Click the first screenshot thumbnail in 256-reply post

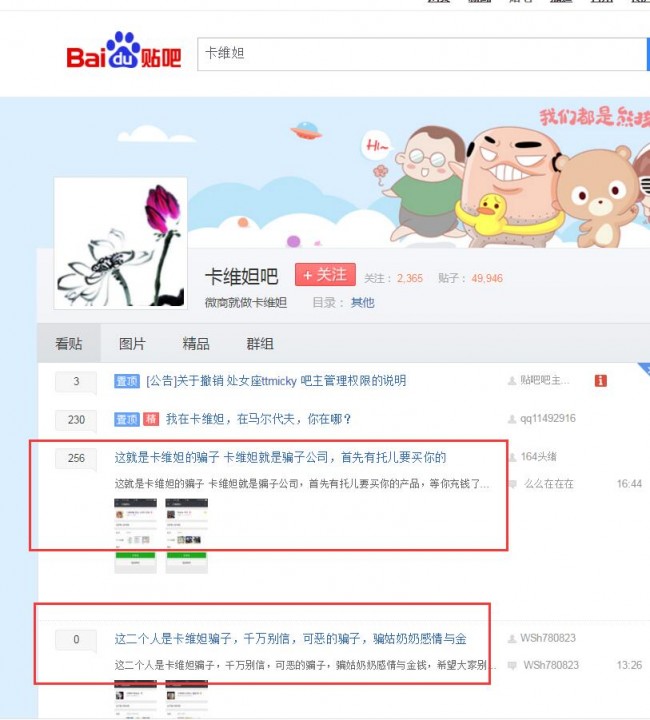pos(135,535)
